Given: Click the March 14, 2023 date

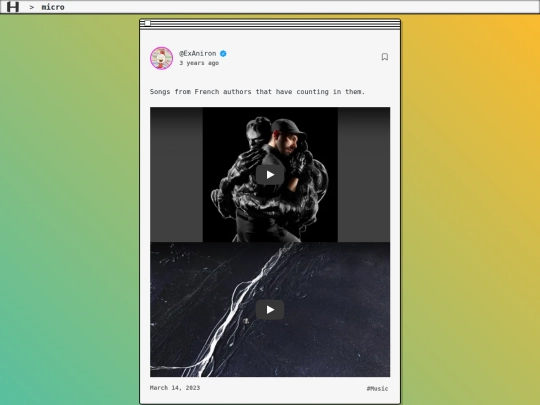Looking at the screenshot, I should click(x=175, y=388).
